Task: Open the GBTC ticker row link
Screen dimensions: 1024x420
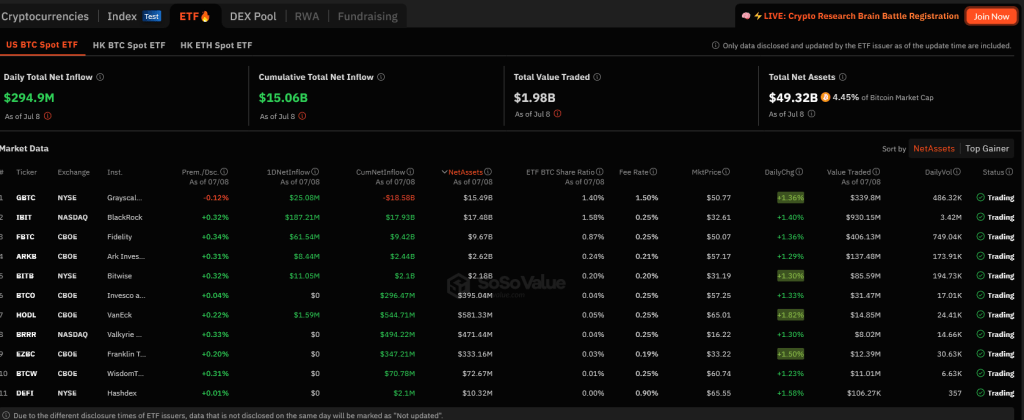Action: 30,198
